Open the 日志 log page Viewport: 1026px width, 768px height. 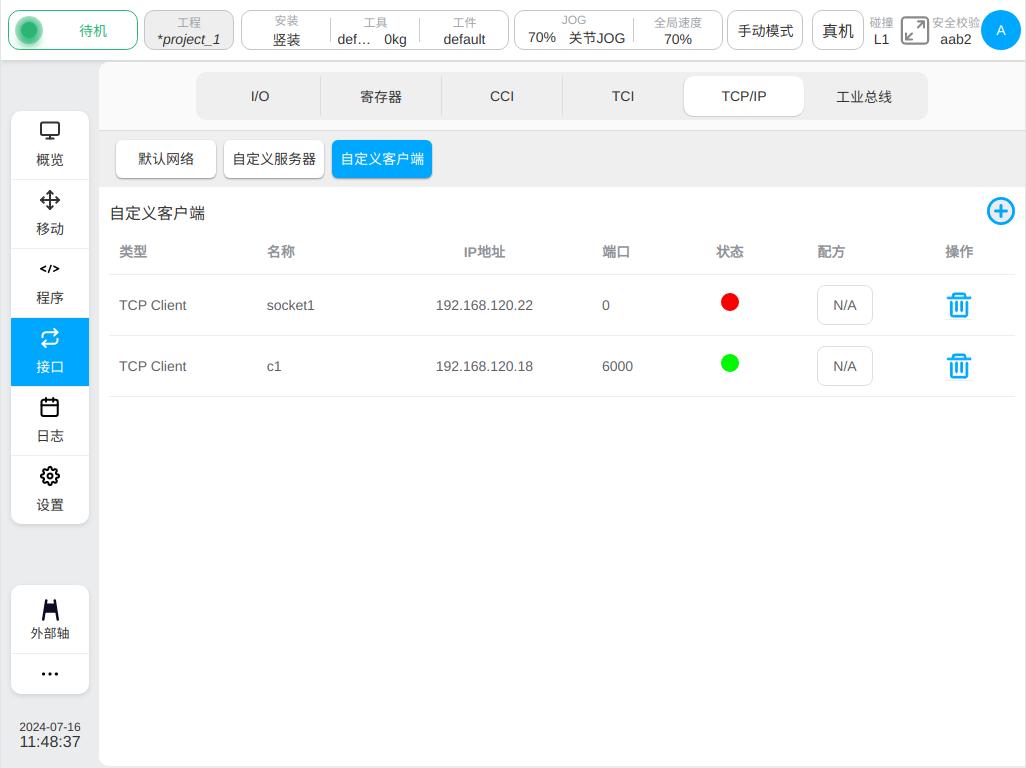click(50, 421)
